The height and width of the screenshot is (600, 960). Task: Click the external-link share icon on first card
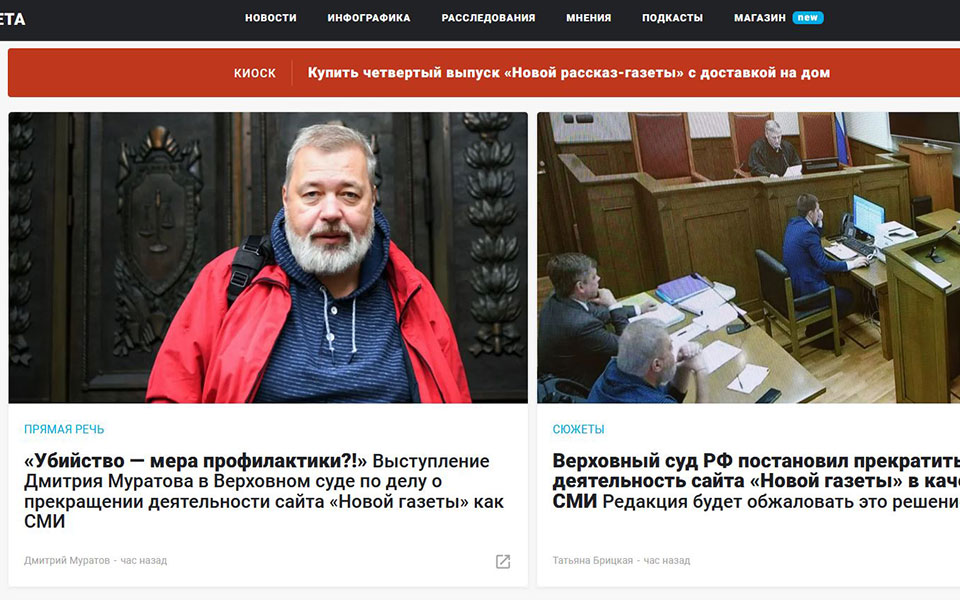click(x=503, y=561)
